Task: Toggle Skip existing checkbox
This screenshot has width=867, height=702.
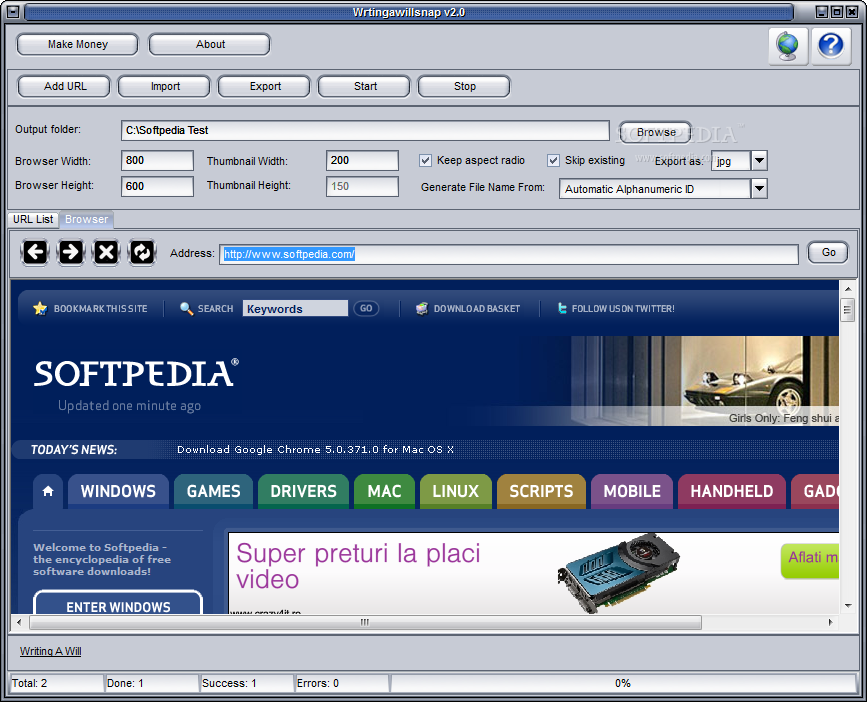Action: click(553, 161)
